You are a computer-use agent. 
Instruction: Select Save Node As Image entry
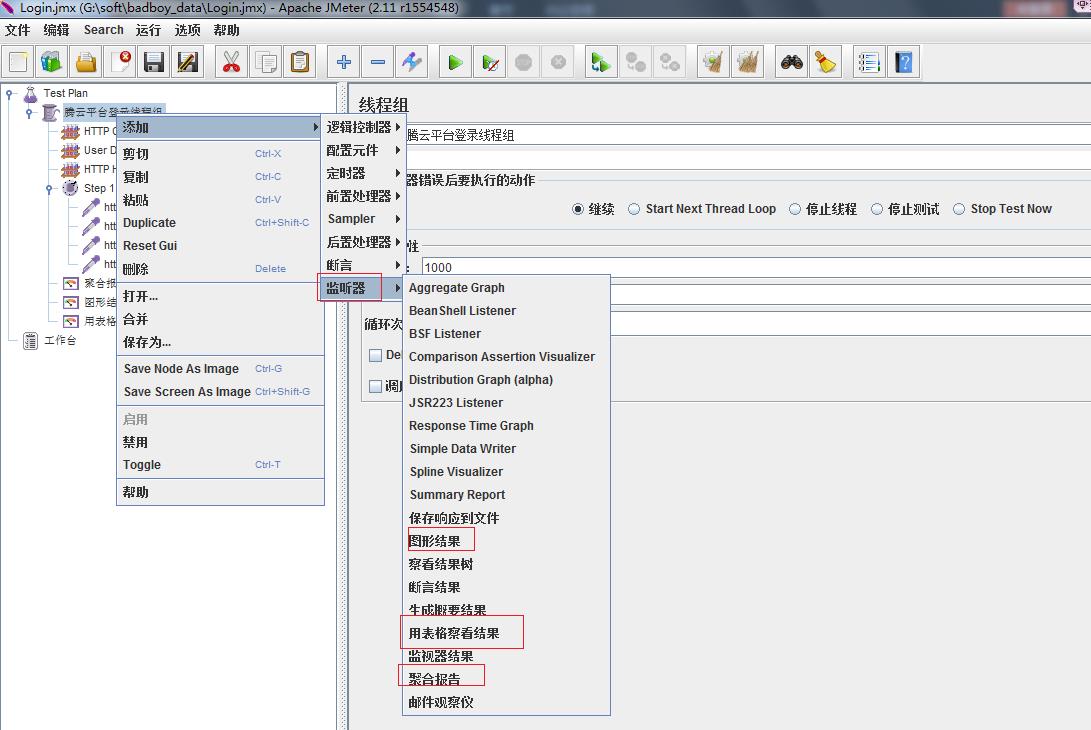[220, 369]
